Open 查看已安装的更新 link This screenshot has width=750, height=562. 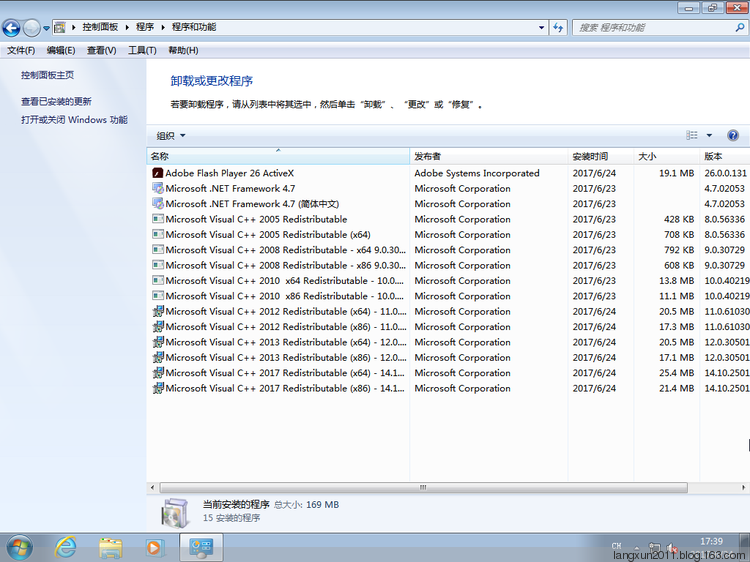click(56, 102)
